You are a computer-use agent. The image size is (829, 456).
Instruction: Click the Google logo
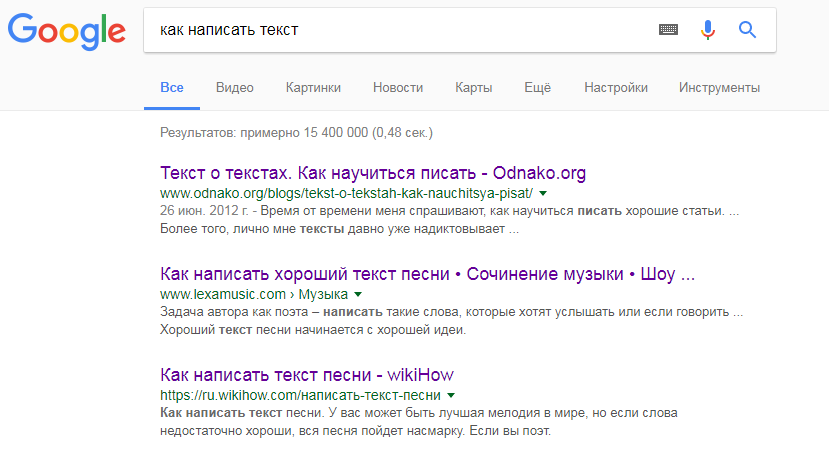coord(67,32)
